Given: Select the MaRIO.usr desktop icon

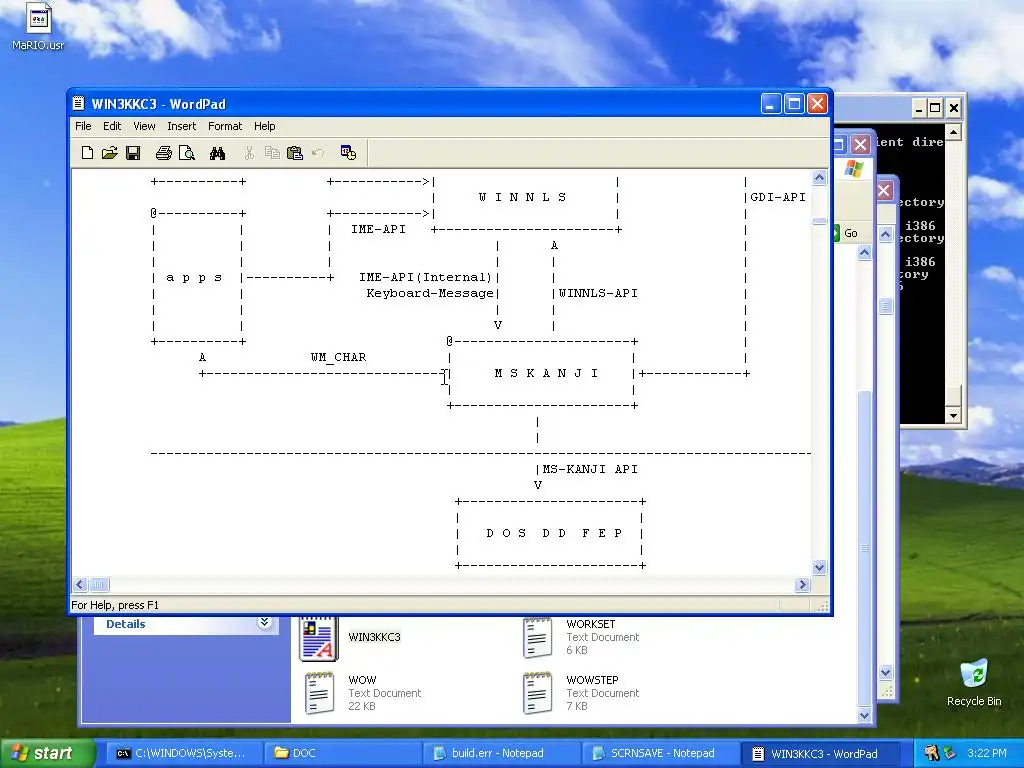Looking at the screenshot, I should pyautogui.click(x=38, y=26).
